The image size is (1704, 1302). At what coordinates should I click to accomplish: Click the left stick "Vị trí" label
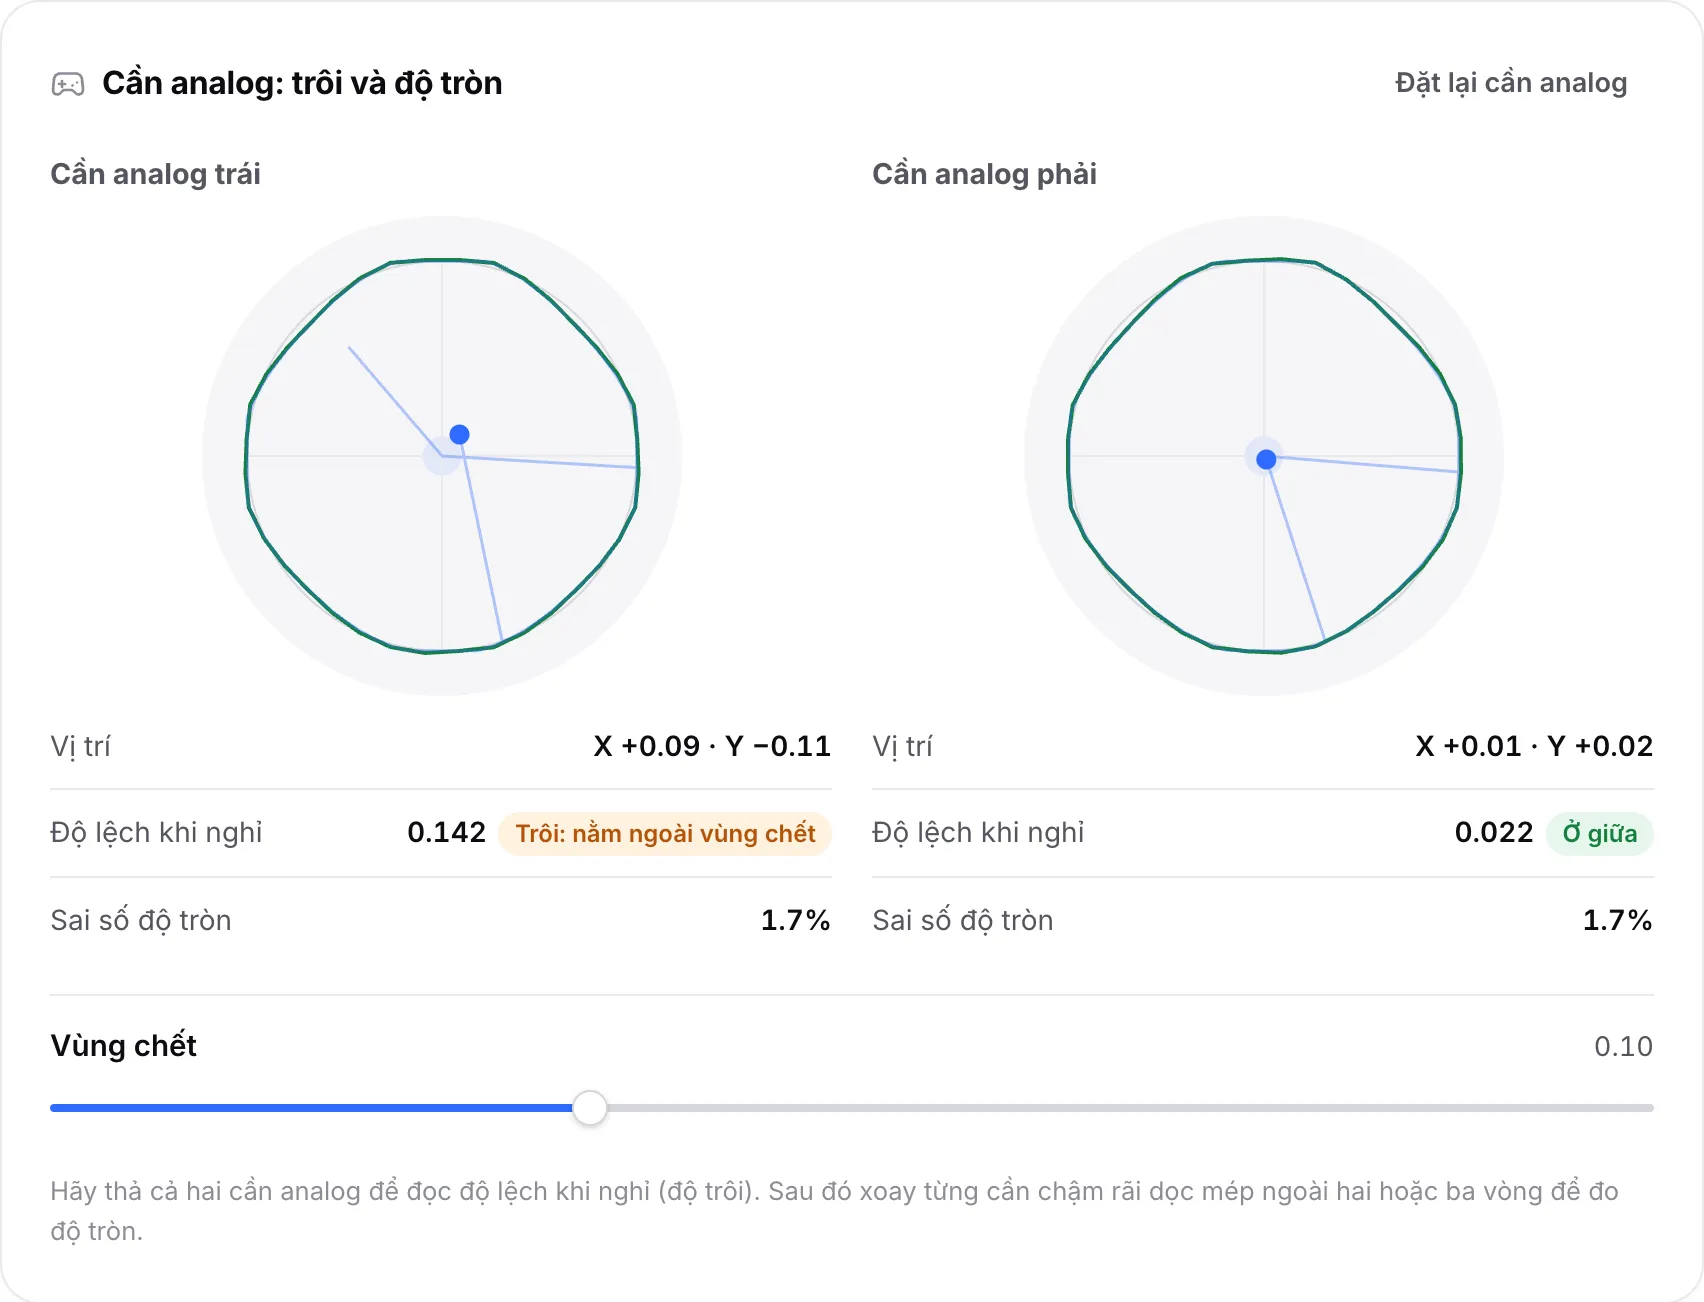tap(80, 746)
